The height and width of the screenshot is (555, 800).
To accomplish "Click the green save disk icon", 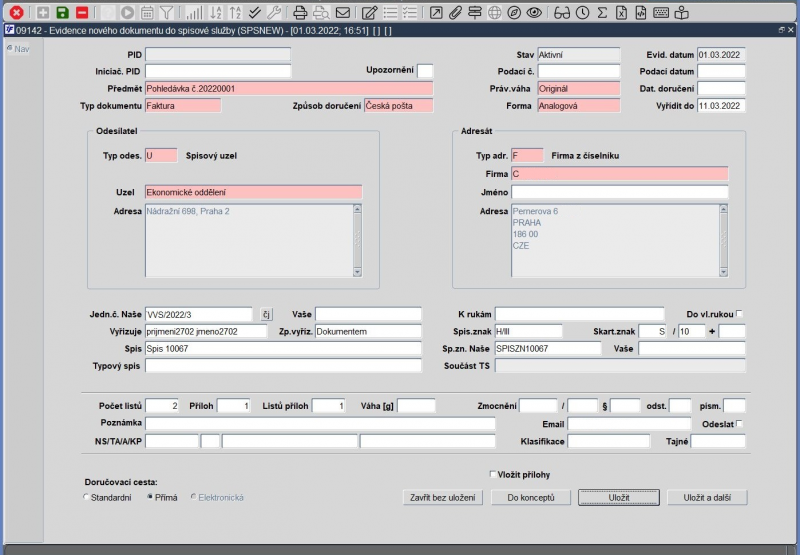I will point(62,12).
